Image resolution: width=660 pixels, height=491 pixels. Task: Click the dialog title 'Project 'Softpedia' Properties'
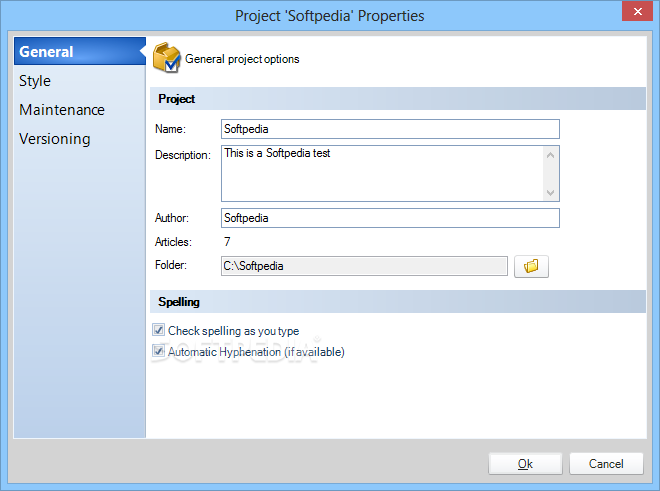point(330,16)
